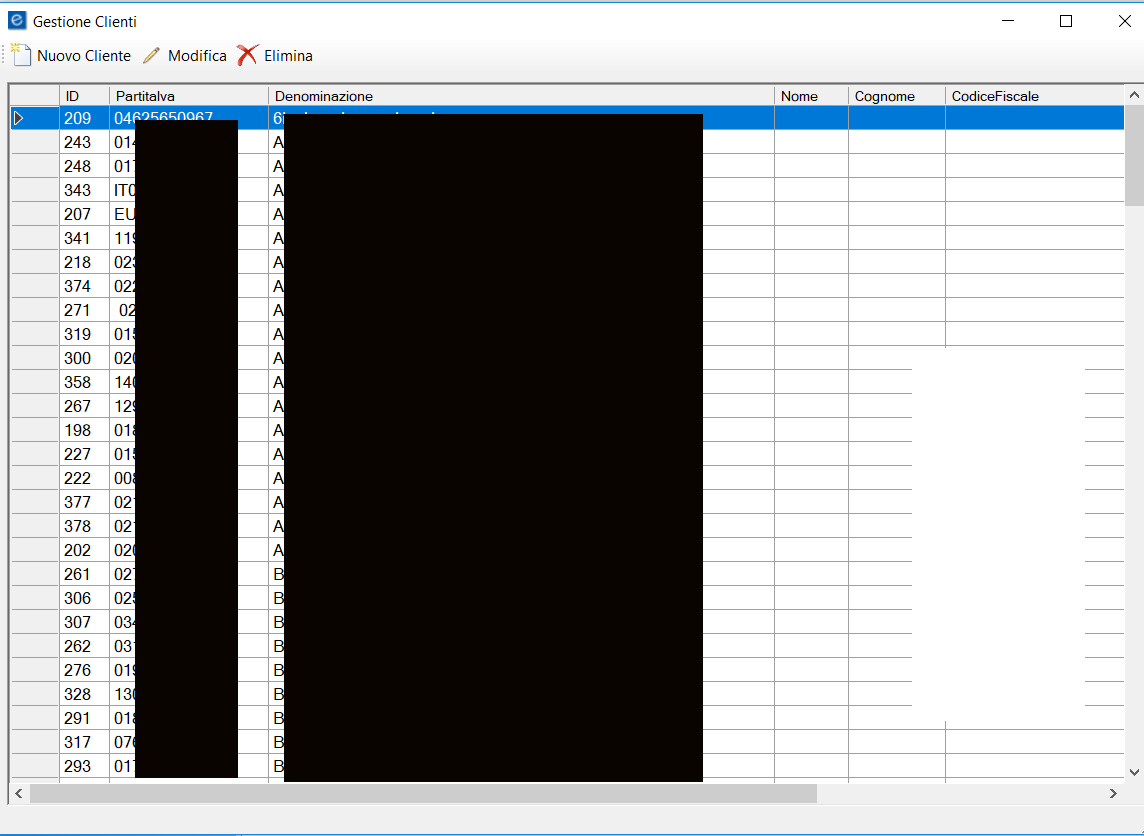Sort by the ID column header

click(x=85, y=96)
